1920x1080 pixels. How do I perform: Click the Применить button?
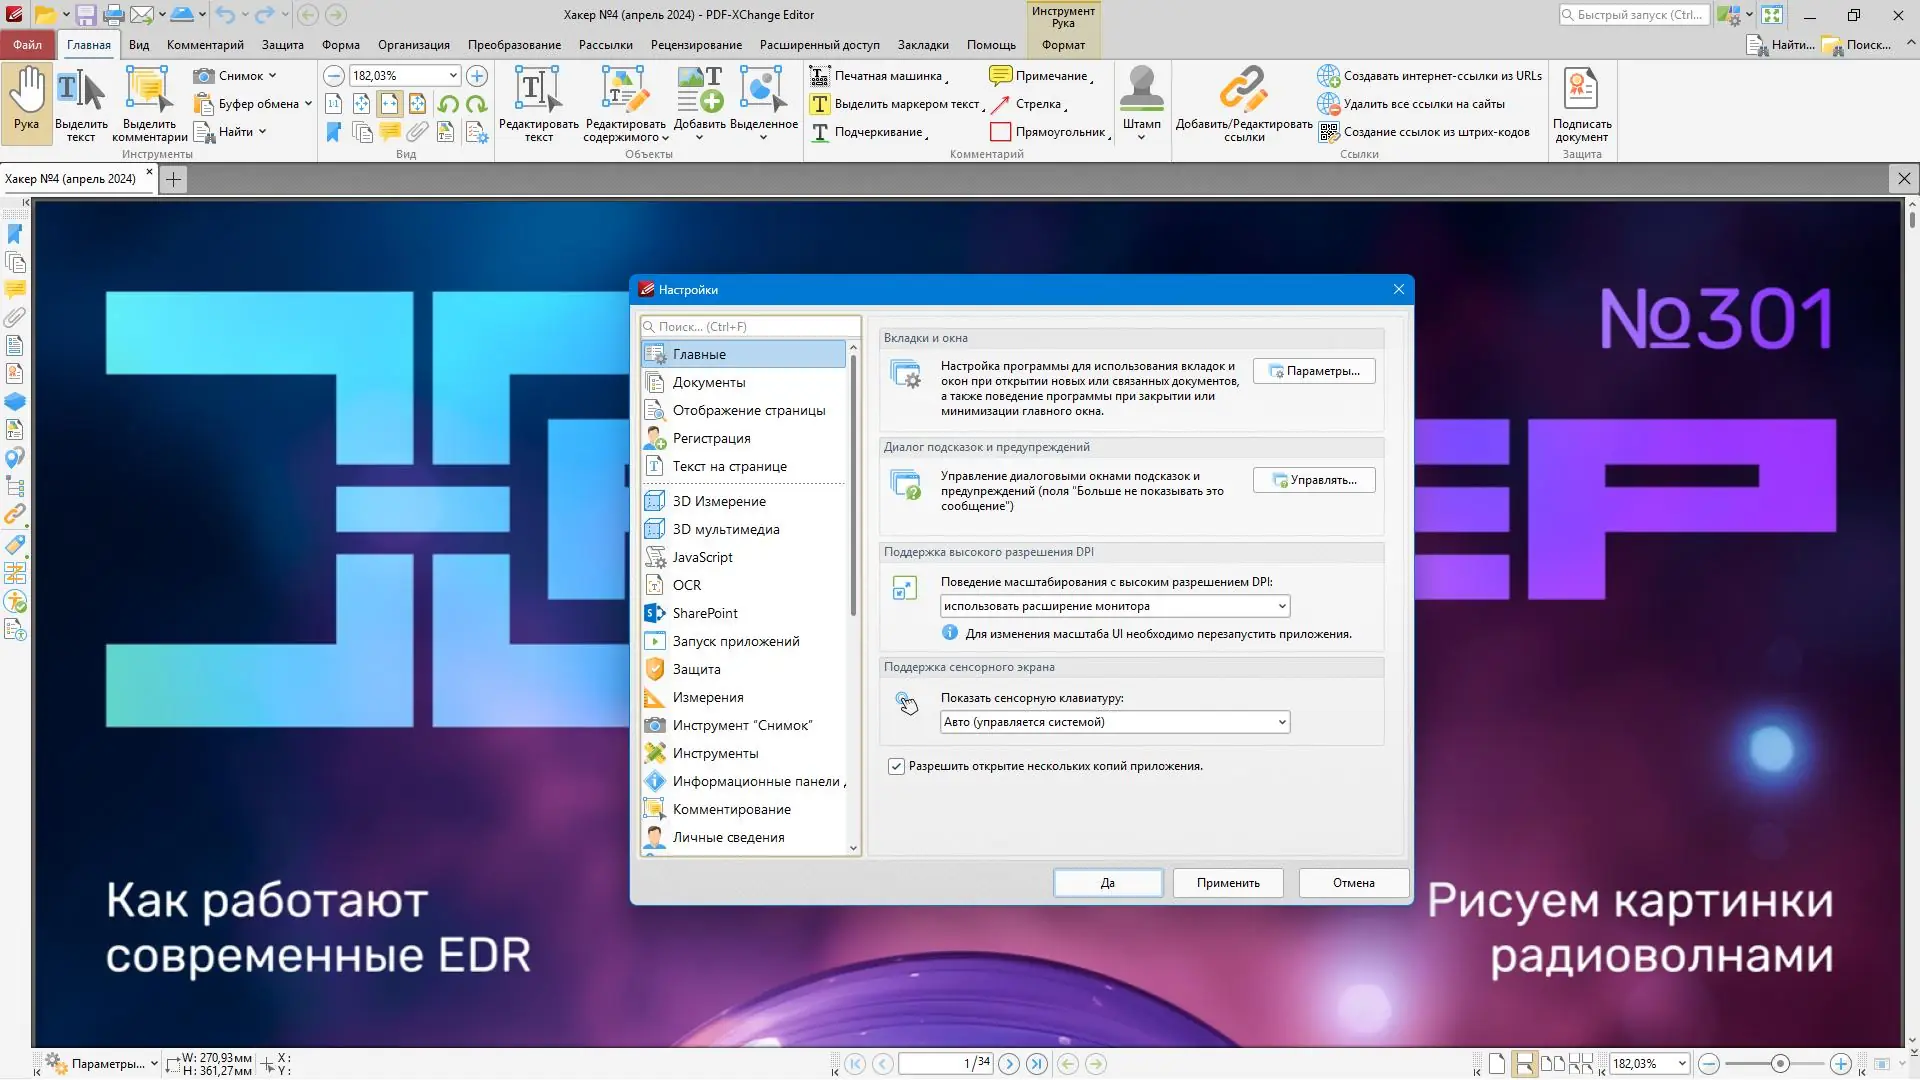tap(1227, 883)
